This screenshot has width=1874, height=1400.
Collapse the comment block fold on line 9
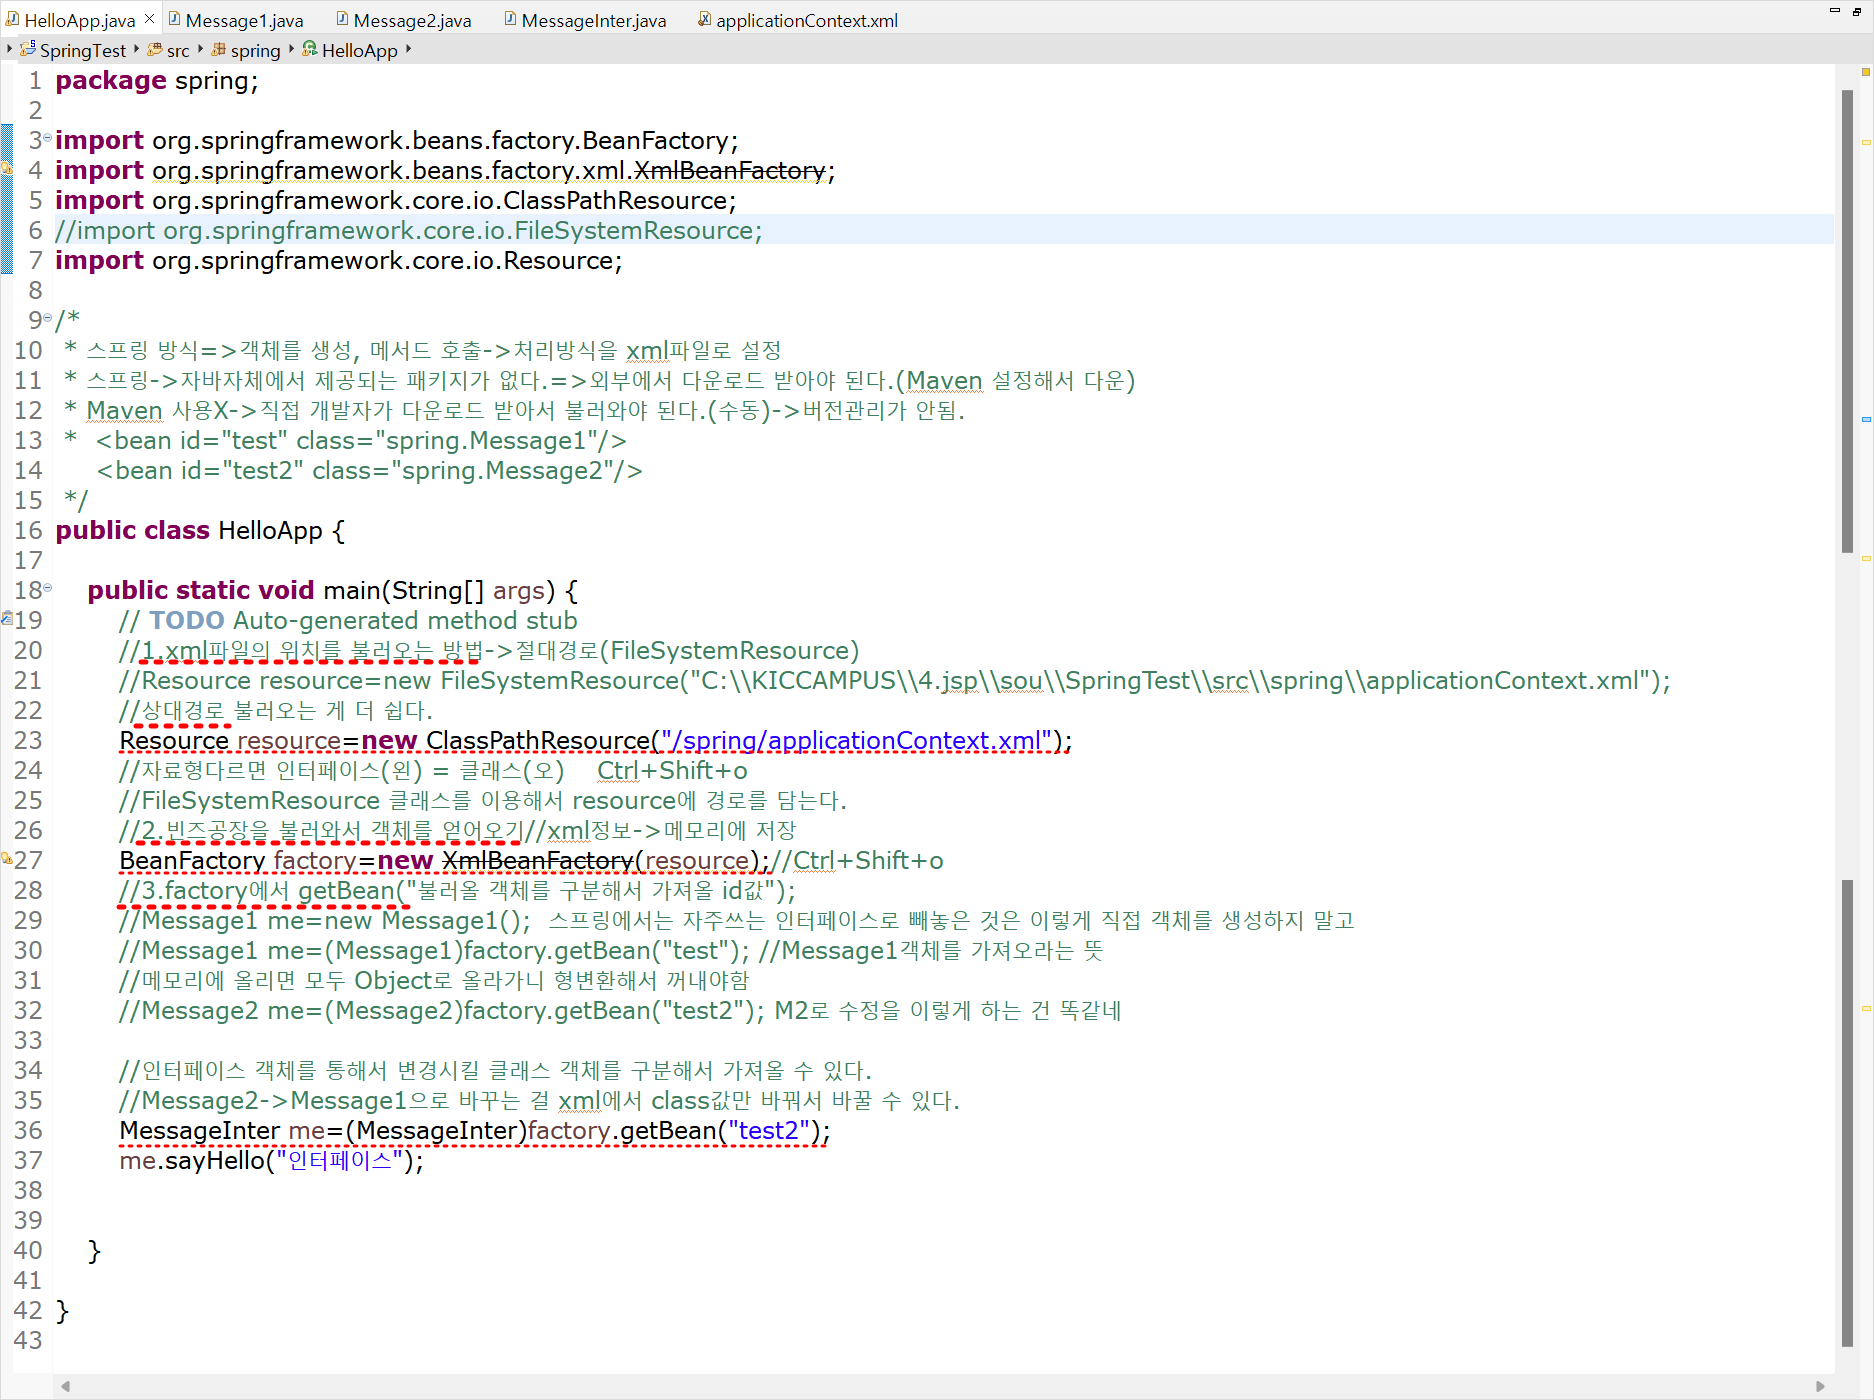(47, 317)
